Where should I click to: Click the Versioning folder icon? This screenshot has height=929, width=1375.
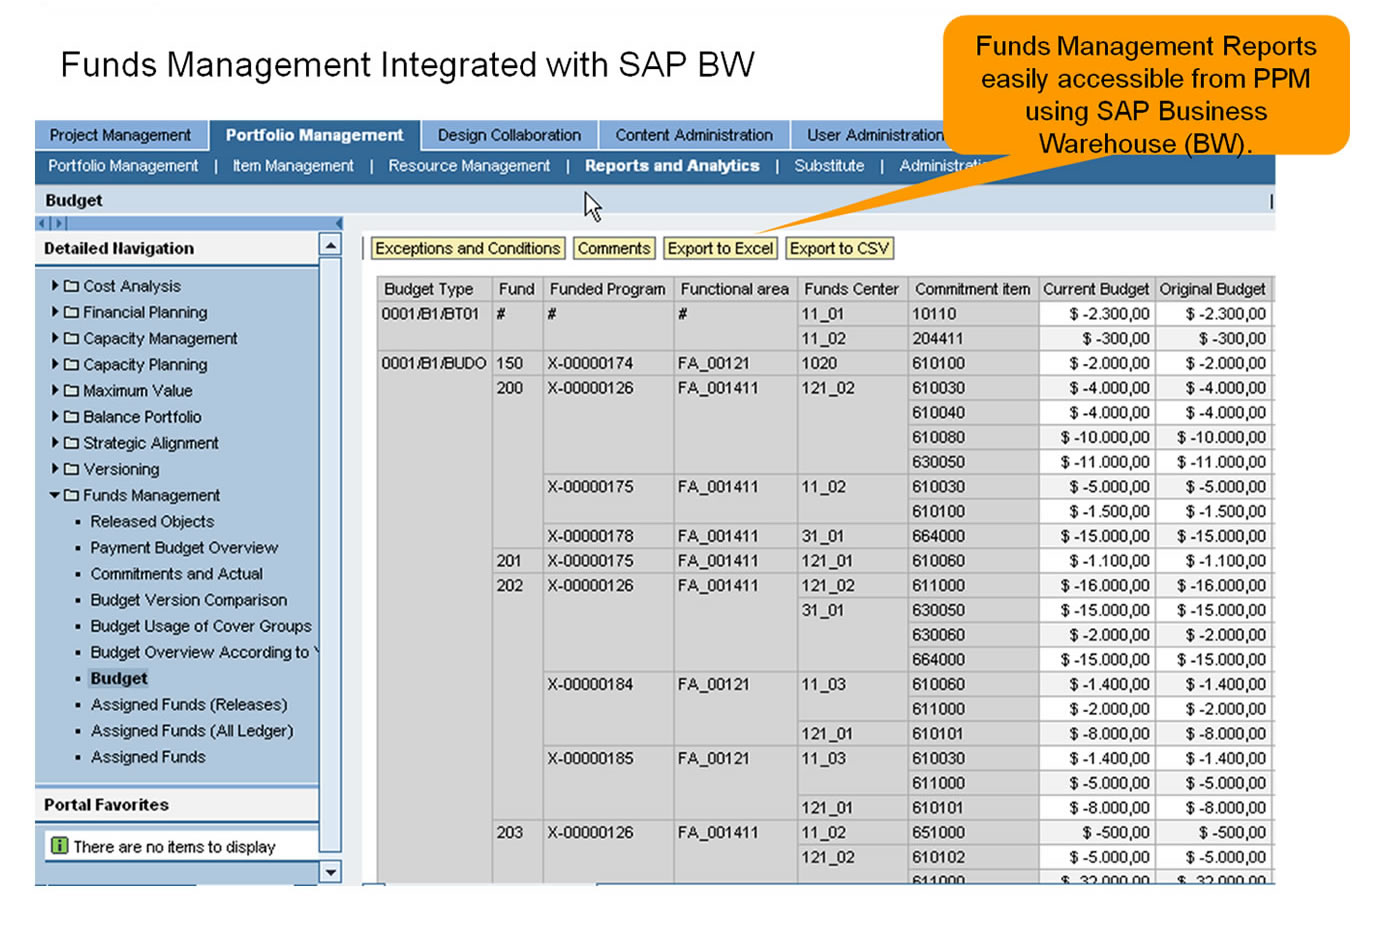(71, 469)
